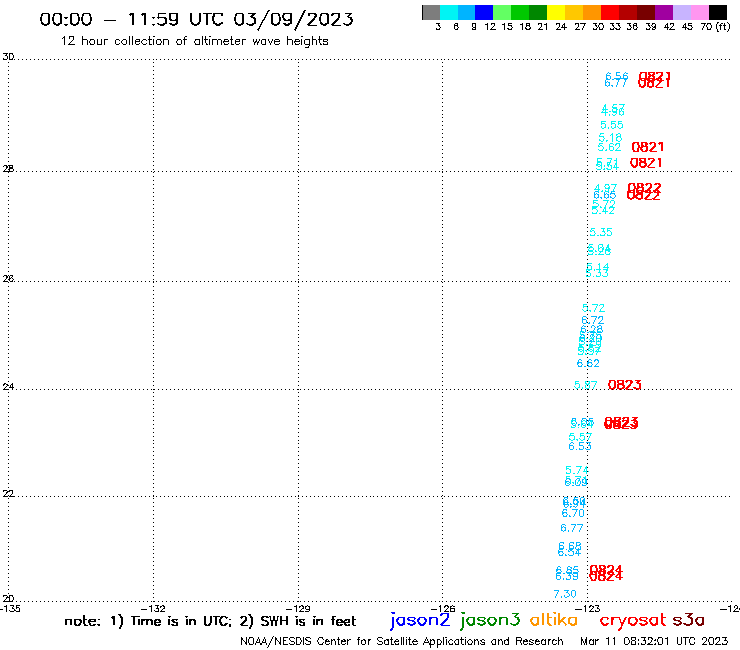Click wave height value '6.72'

pyautogui.click(x=592, y=321)
